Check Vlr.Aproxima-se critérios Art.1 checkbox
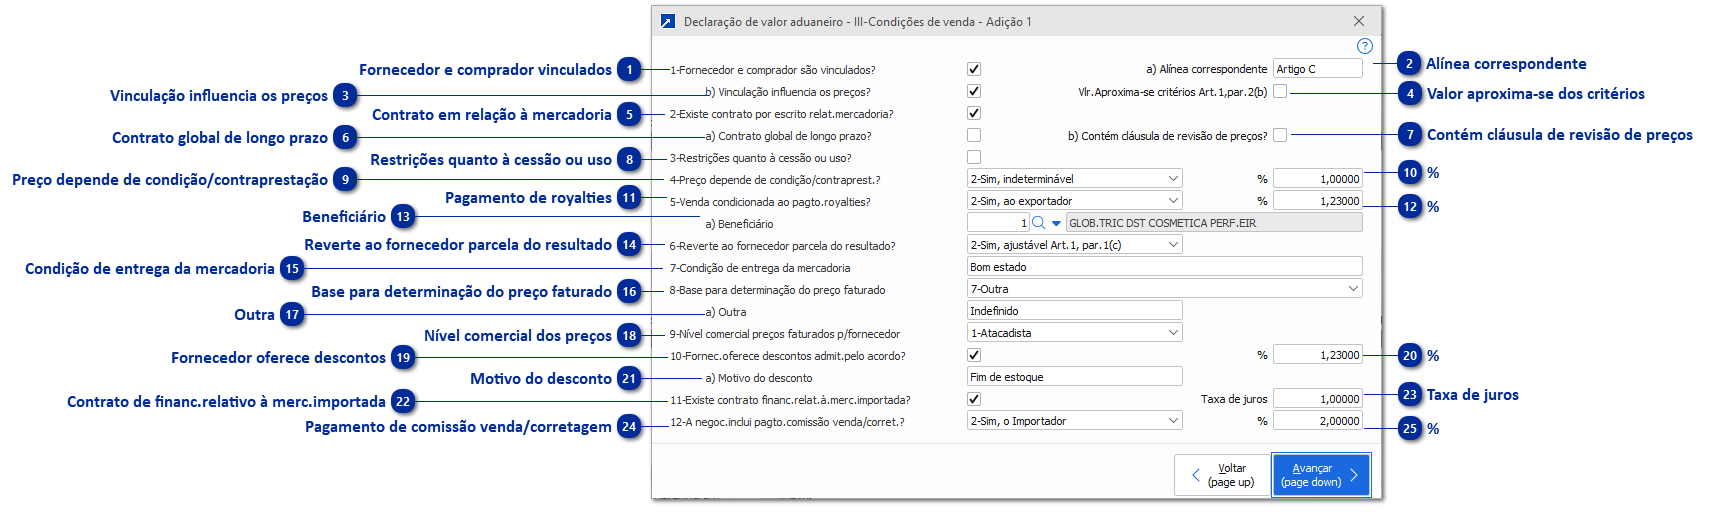This screenshot has height=515, width=1709. (1280, 91)
